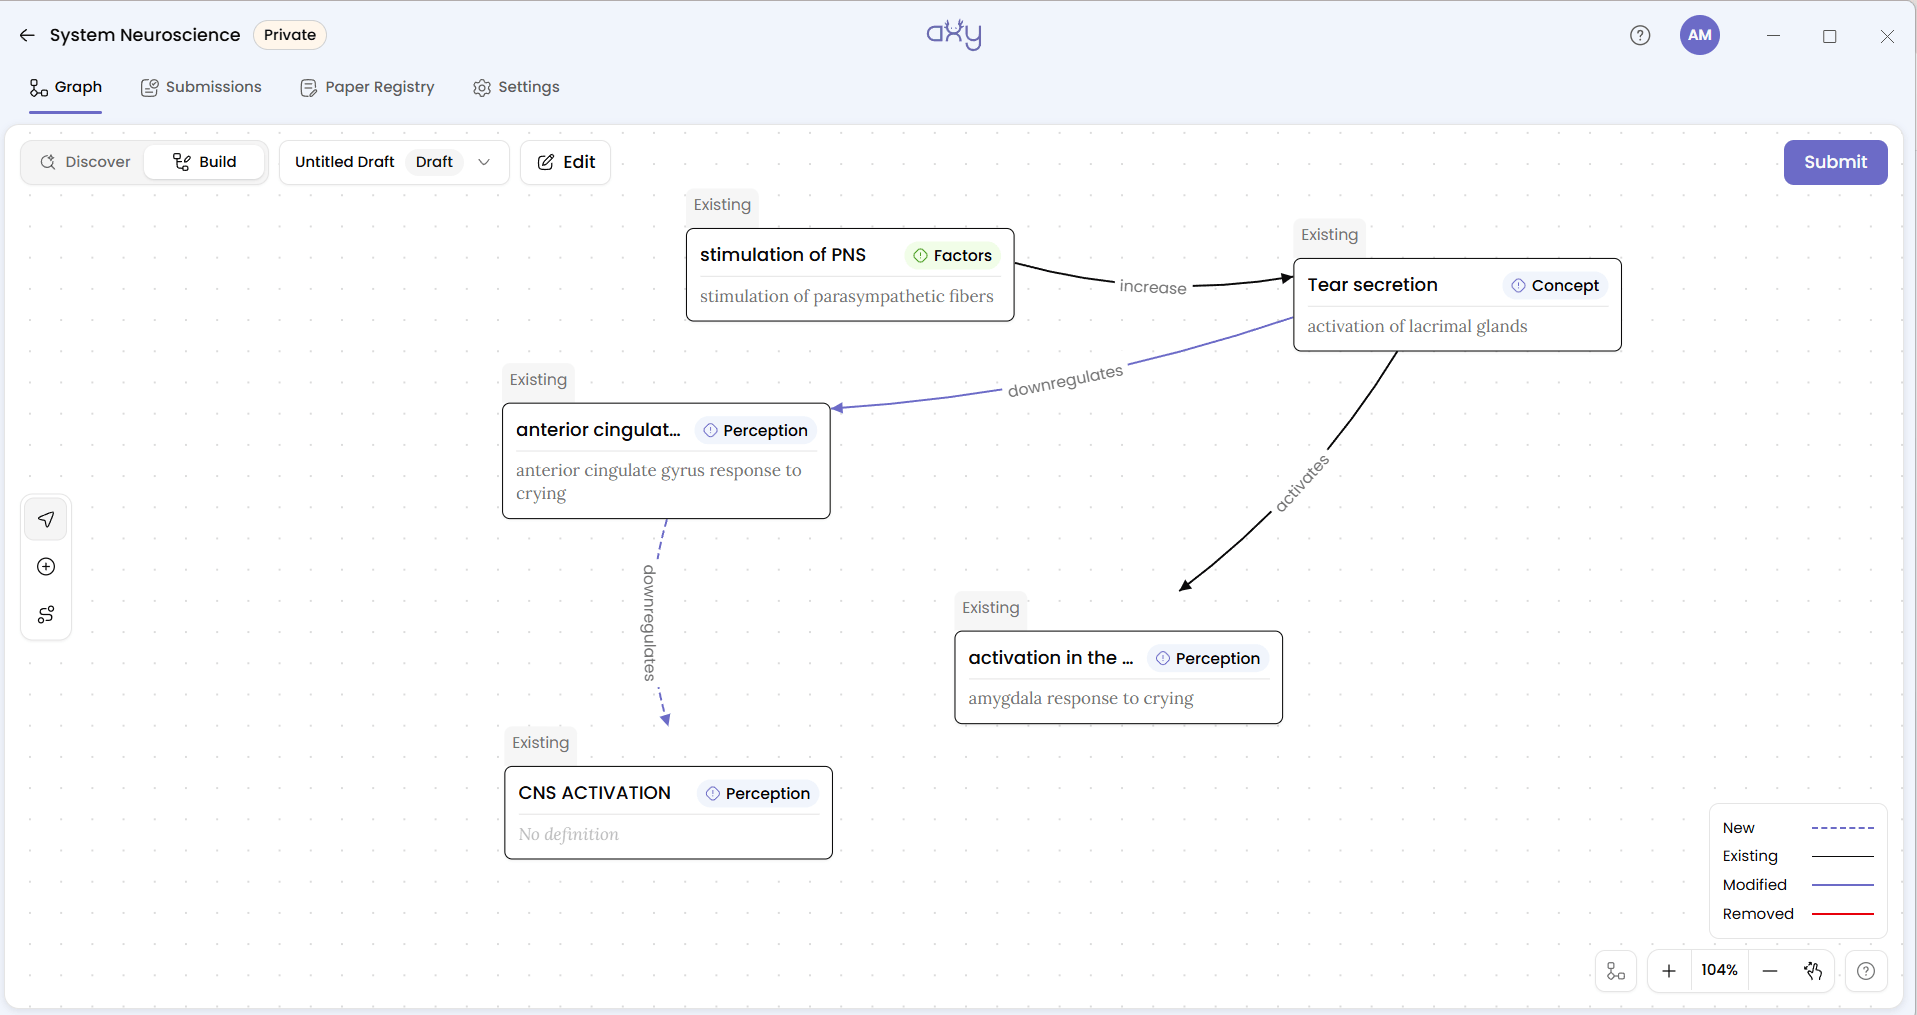Select the CNS ACTIVATION node
Viewport: 1917px width, 1015px height.
click(668, 813)
